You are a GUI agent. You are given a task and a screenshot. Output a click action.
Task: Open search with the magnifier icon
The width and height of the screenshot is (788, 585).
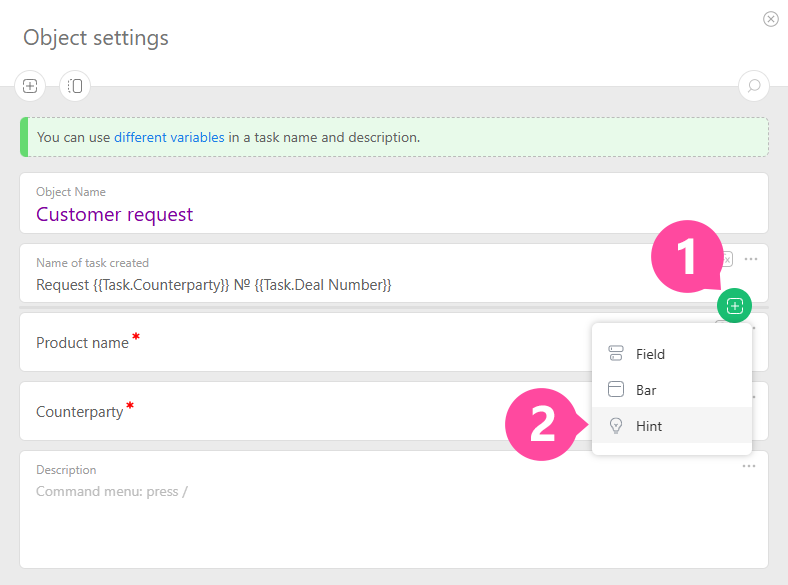pyautogui.click(x=754, y=86)
